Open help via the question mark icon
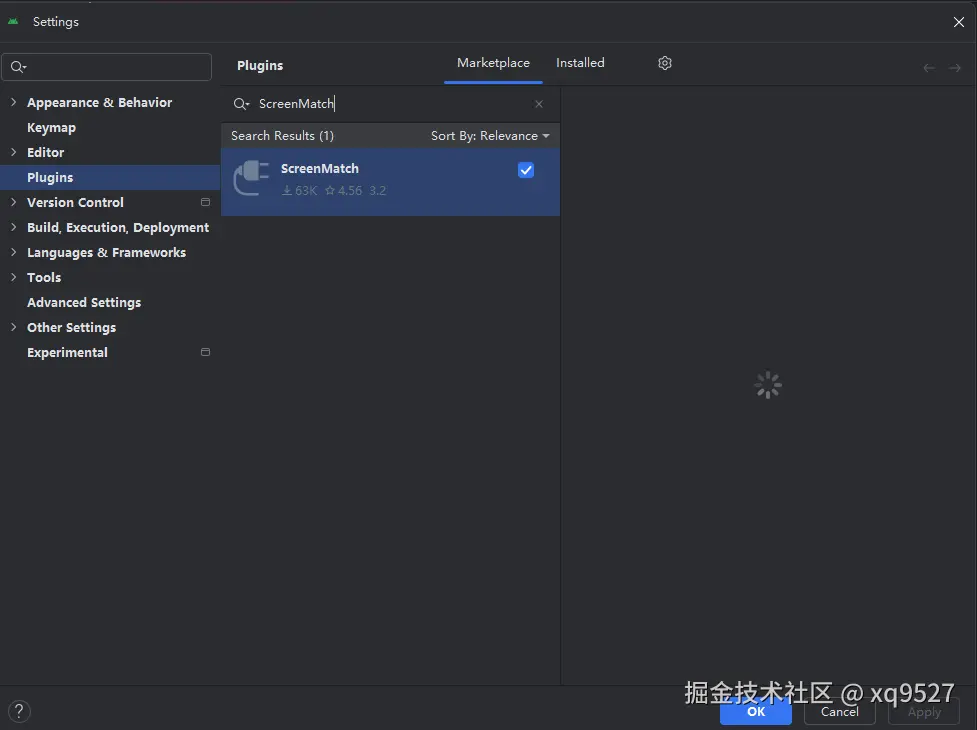The height and width of the screenshot is (730, 977). pyautogui.click(x=19, y=711)
